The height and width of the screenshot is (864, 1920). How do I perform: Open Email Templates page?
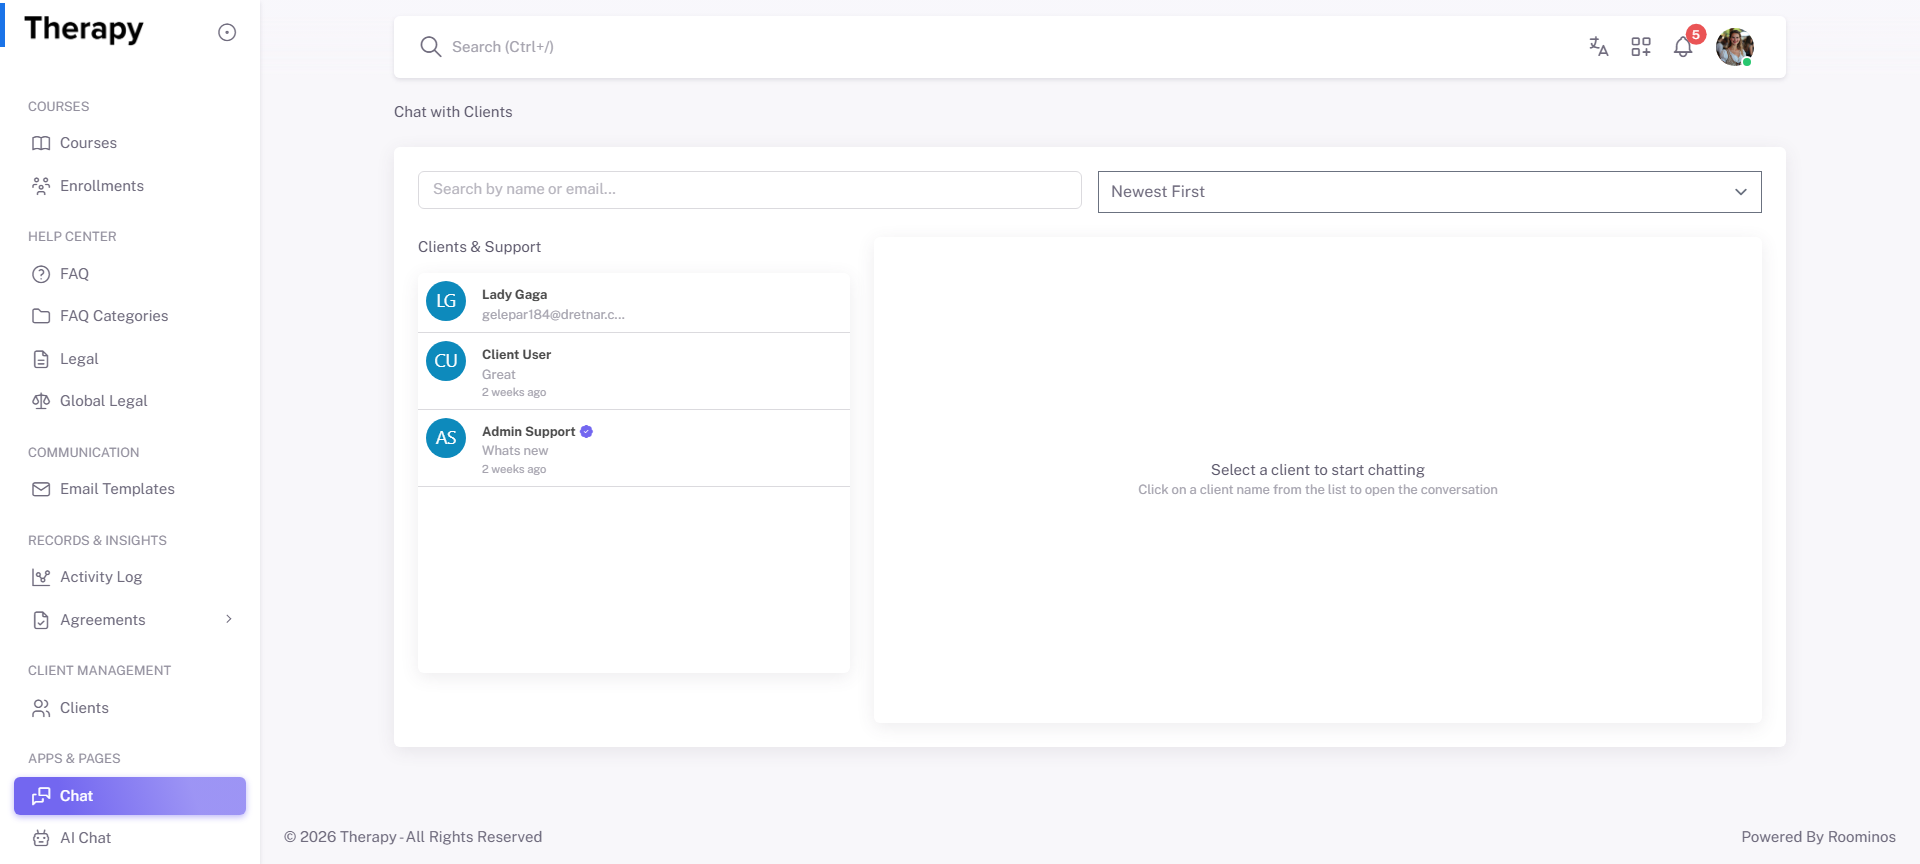(x=130, y=489)
